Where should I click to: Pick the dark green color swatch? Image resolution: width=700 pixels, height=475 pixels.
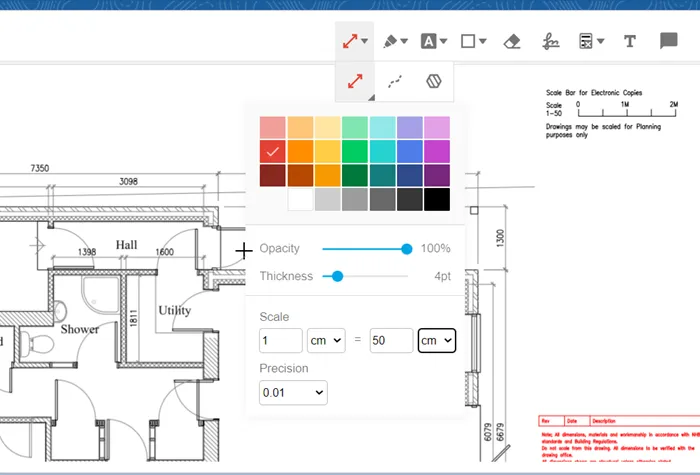point(355,175)
